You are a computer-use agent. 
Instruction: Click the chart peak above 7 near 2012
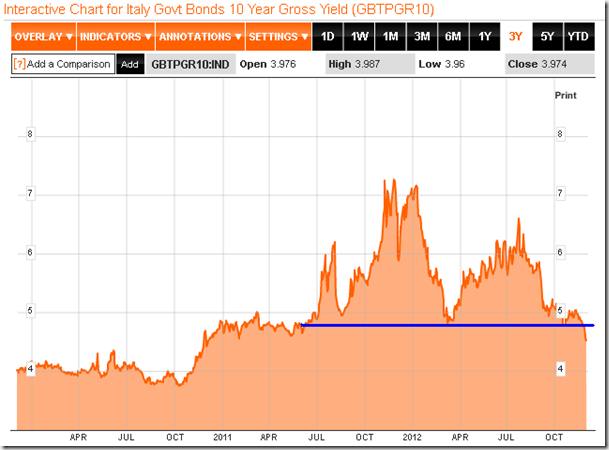click(386, 182)
